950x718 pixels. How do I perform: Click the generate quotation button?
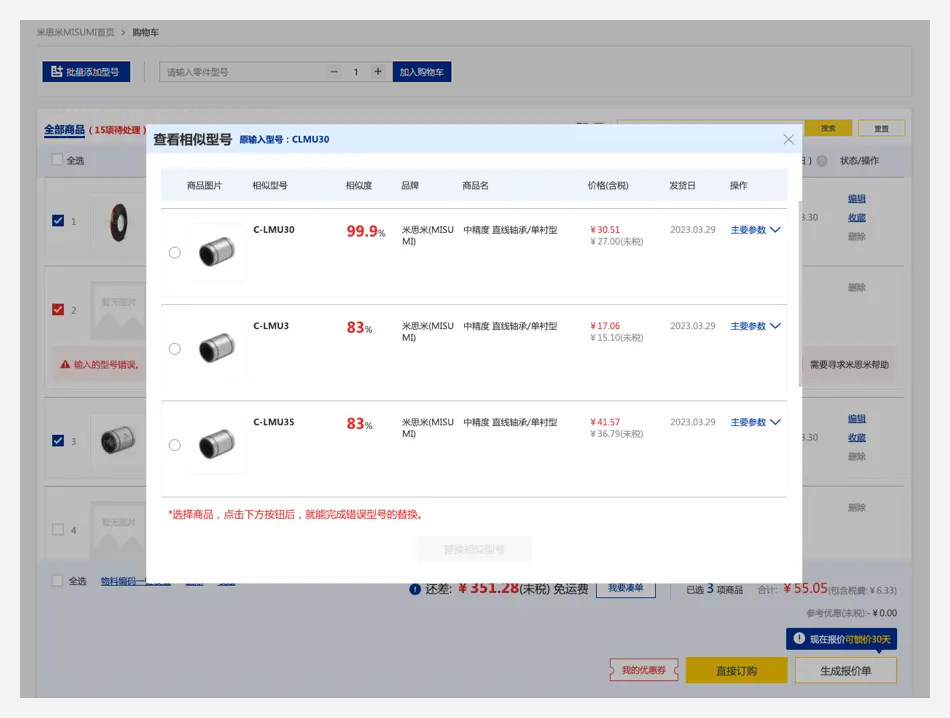pos(845,670)
